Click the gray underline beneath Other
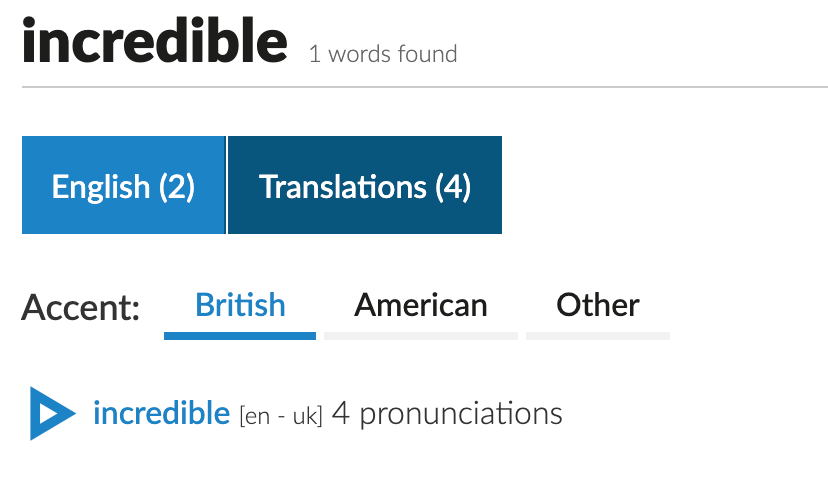 [598, 335]
